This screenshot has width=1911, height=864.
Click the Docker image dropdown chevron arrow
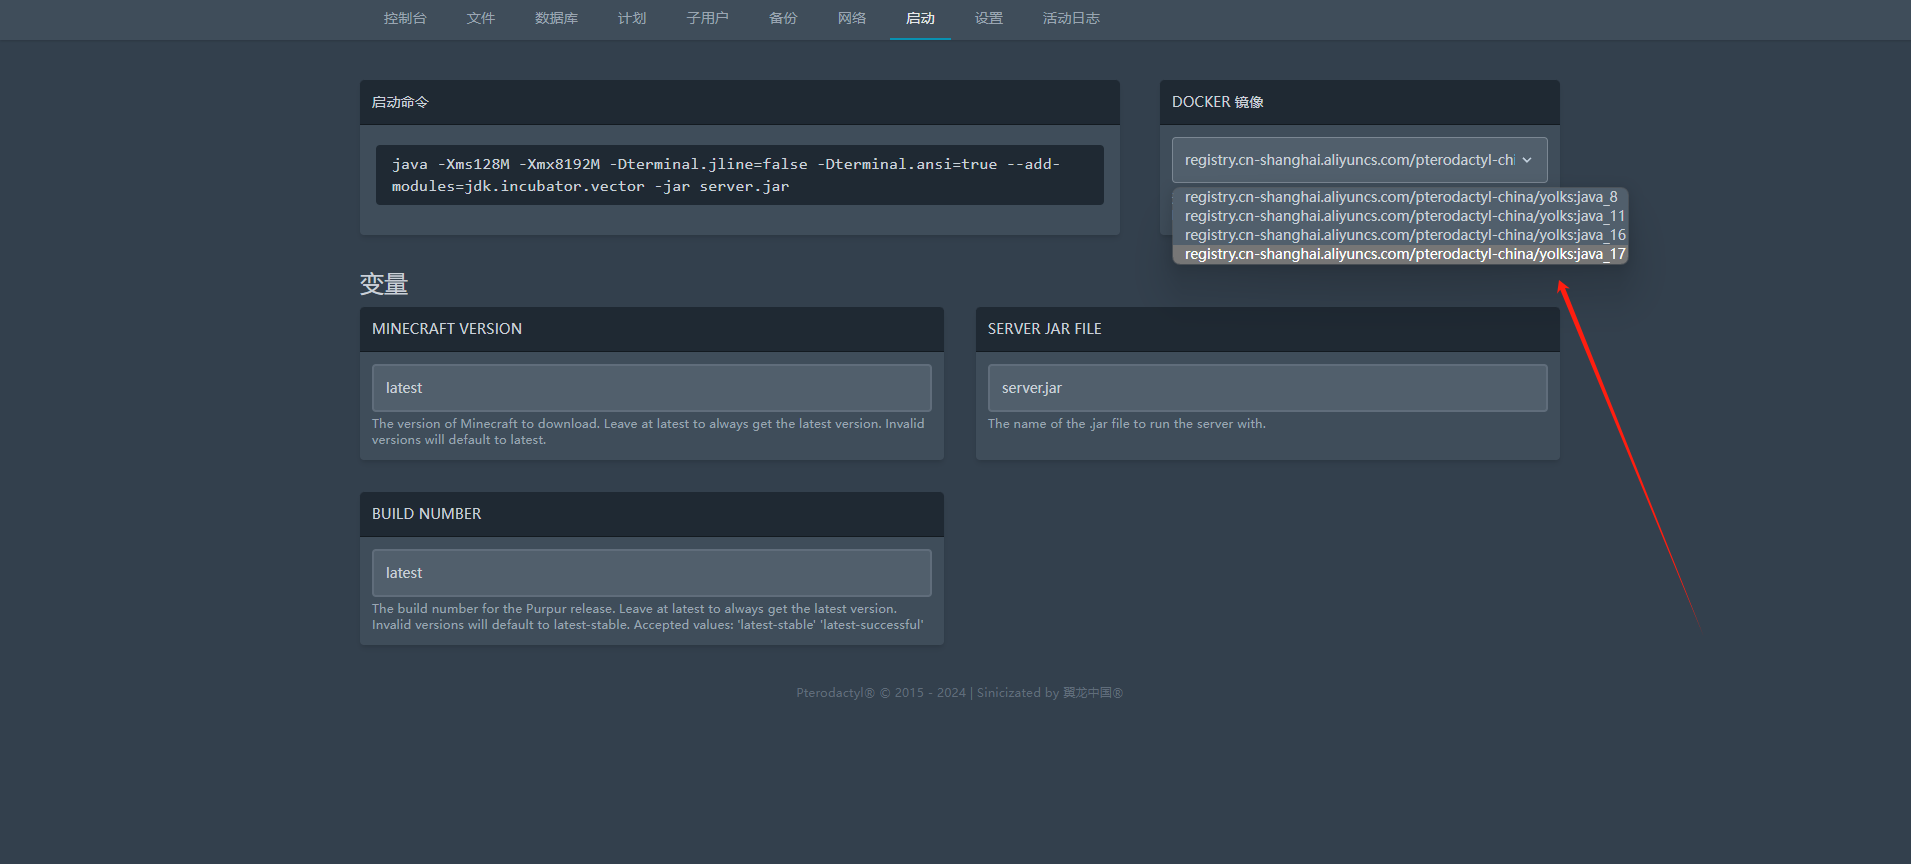pyautogui.click(x=1527, y=160)
